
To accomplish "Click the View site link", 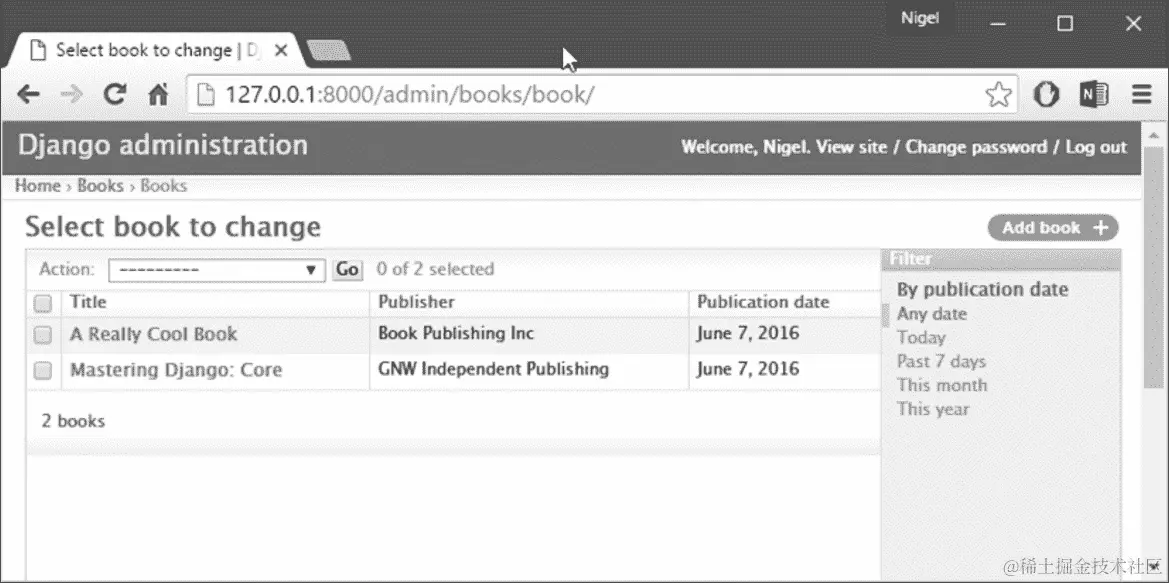I will [851, 147].
